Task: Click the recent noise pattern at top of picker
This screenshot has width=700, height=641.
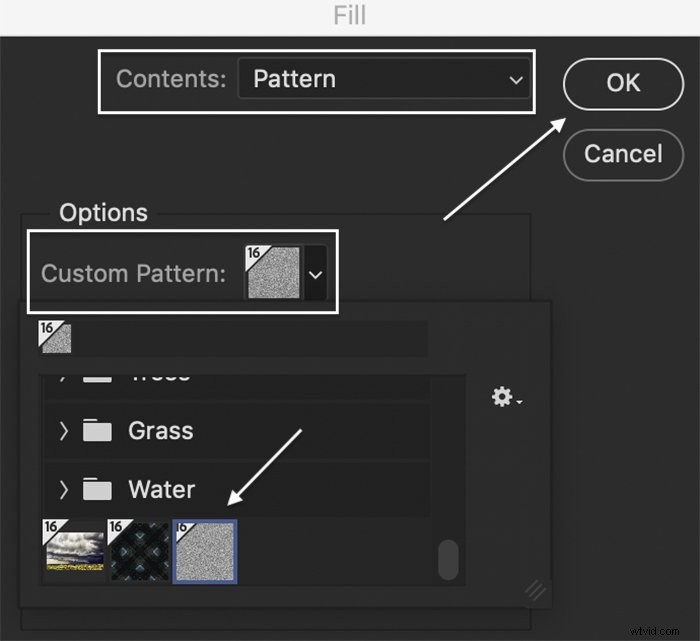Action: tap(54, 337)
